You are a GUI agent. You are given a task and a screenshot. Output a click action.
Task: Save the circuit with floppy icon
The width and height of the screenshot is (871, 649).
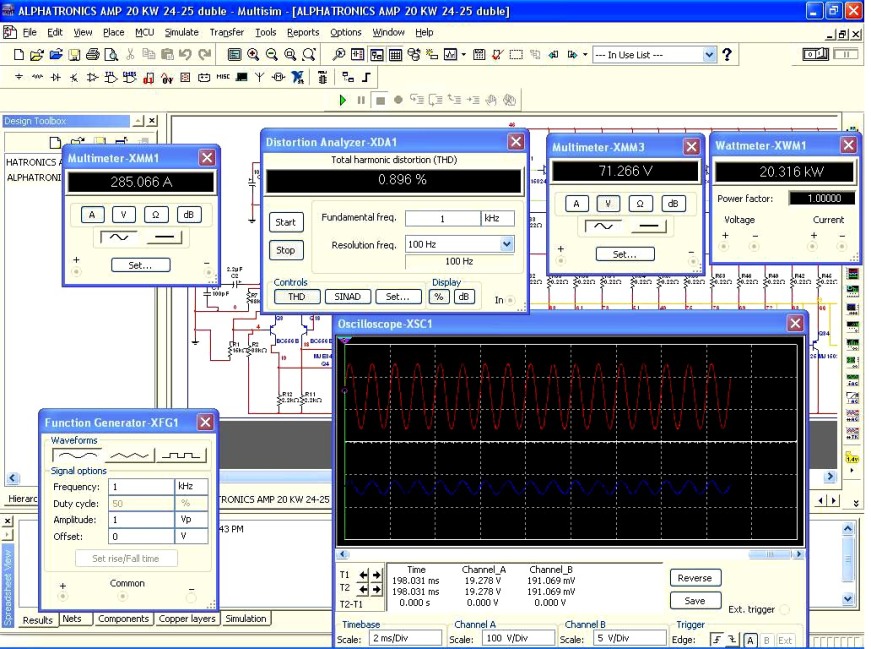(x=74, y=54)
